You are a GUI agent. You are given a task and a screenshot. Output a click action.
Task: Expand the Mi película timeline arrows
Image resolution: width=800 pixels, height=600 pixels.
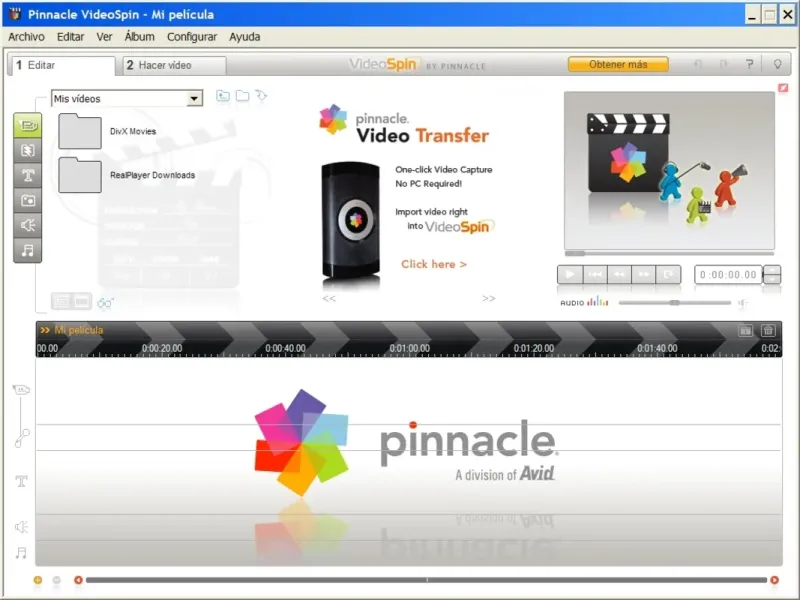(x=45, y=330)
